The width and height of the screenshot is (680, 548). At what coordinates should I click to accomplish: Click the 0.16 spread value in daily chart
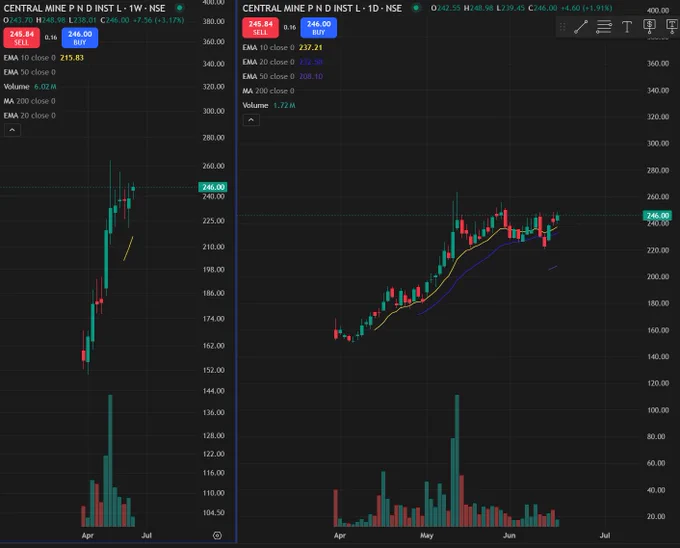point(290,27)
